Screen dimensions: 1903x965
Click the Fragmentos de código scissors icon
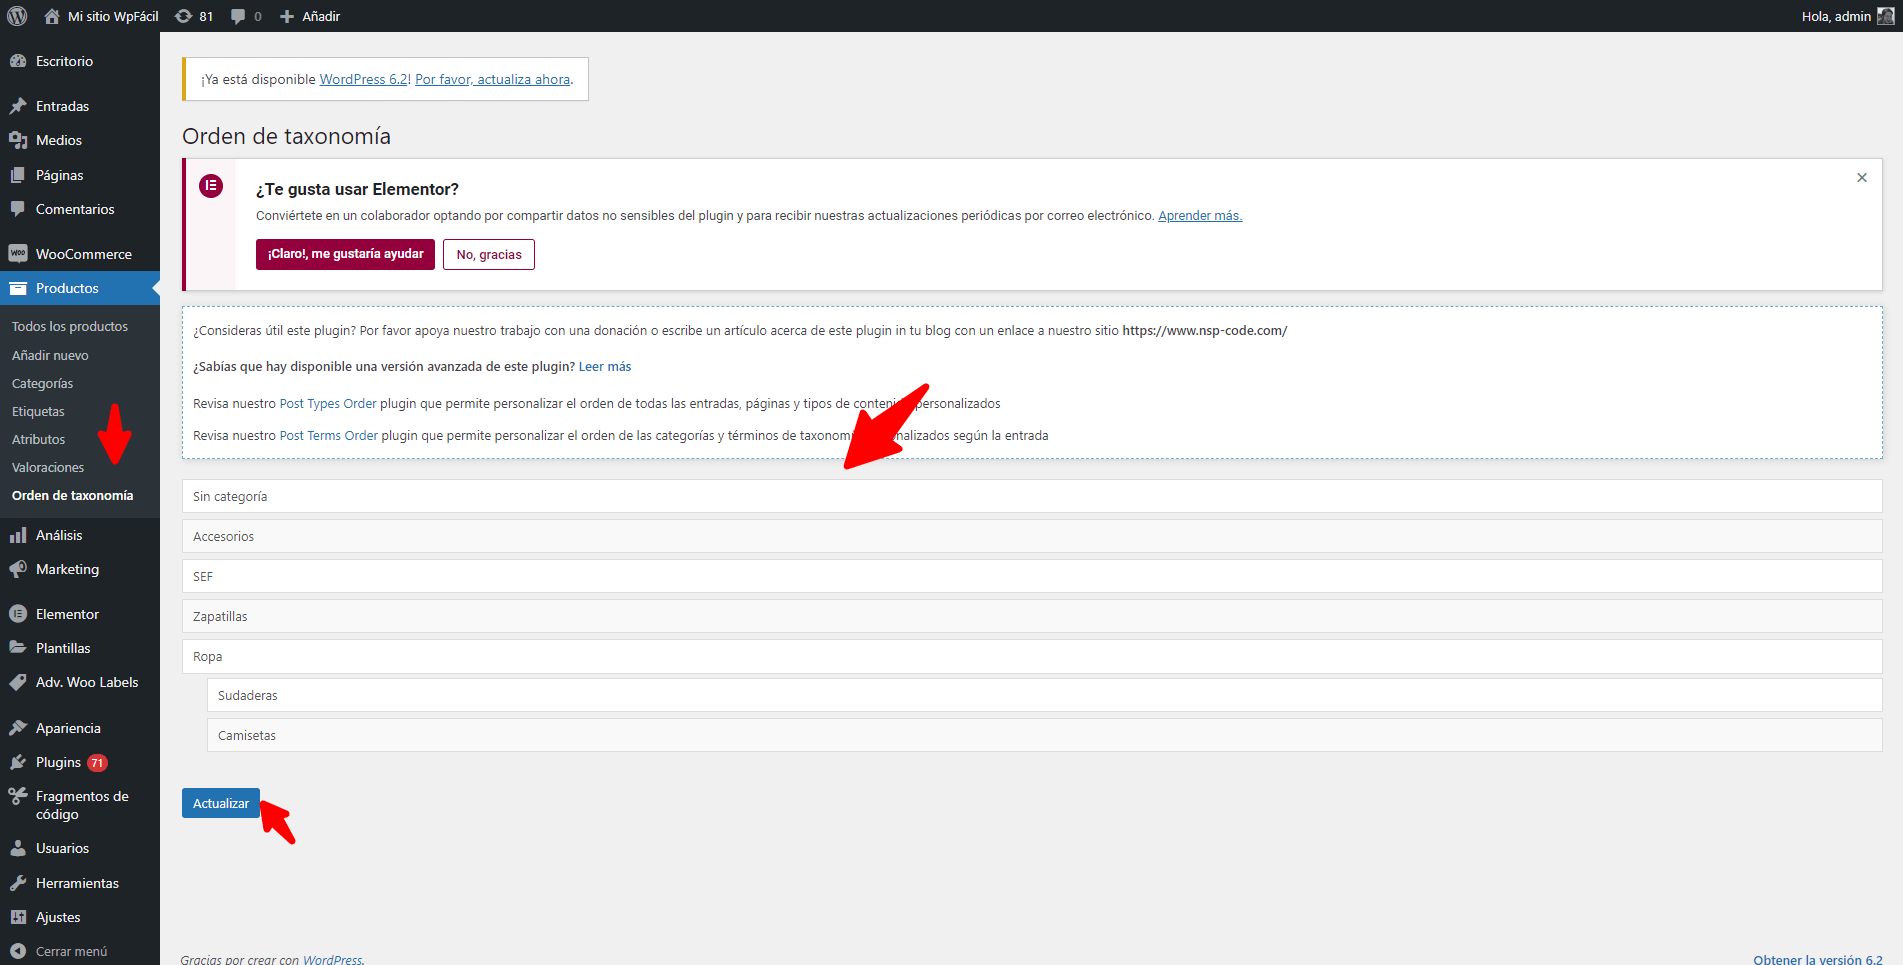[18, 796]
